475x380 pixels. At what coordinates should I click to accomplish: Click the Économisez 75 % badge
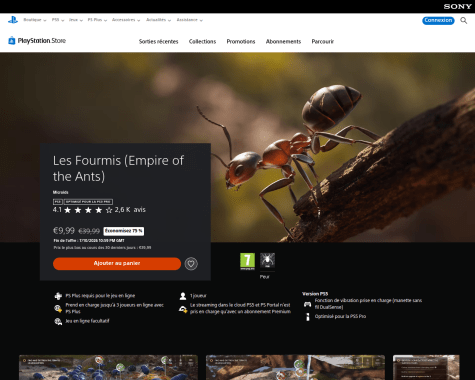point(124,231)
